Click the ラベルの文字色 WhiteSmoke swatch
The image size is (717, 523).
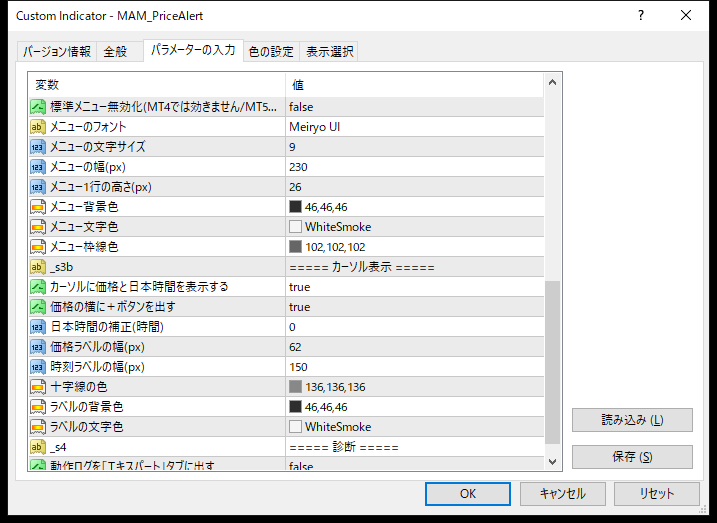tap(295, 427)
